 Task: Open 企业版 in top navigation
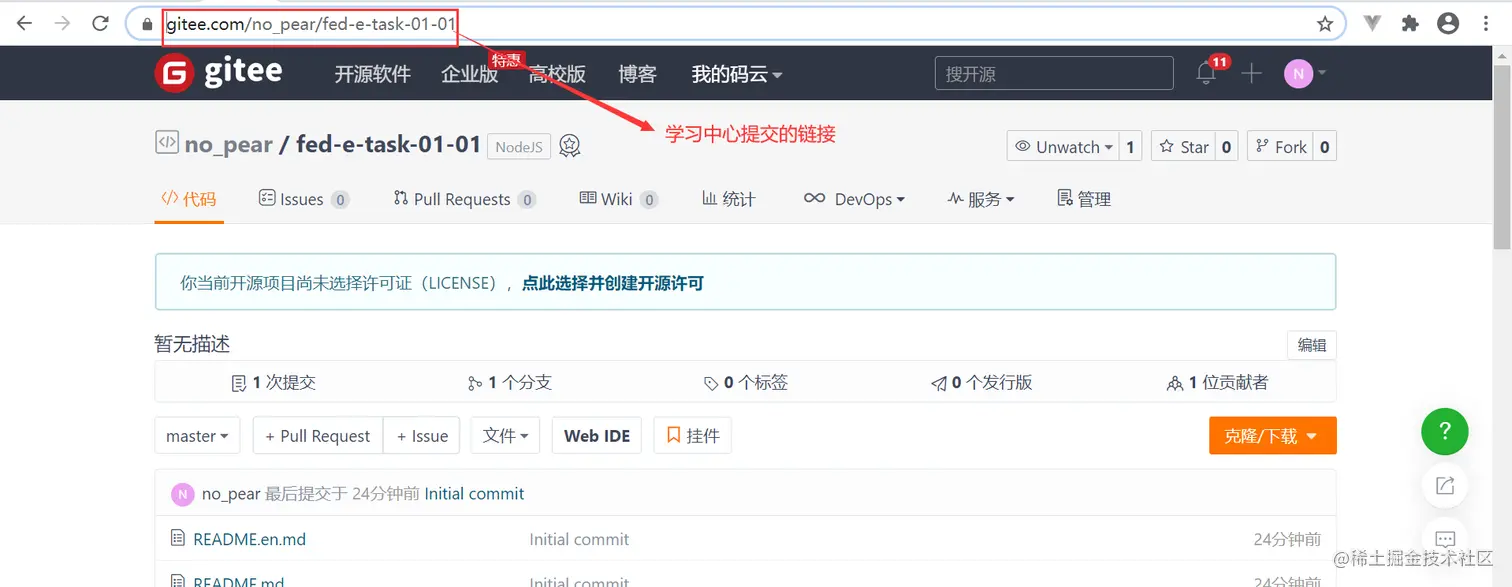[x=469, y=74]
